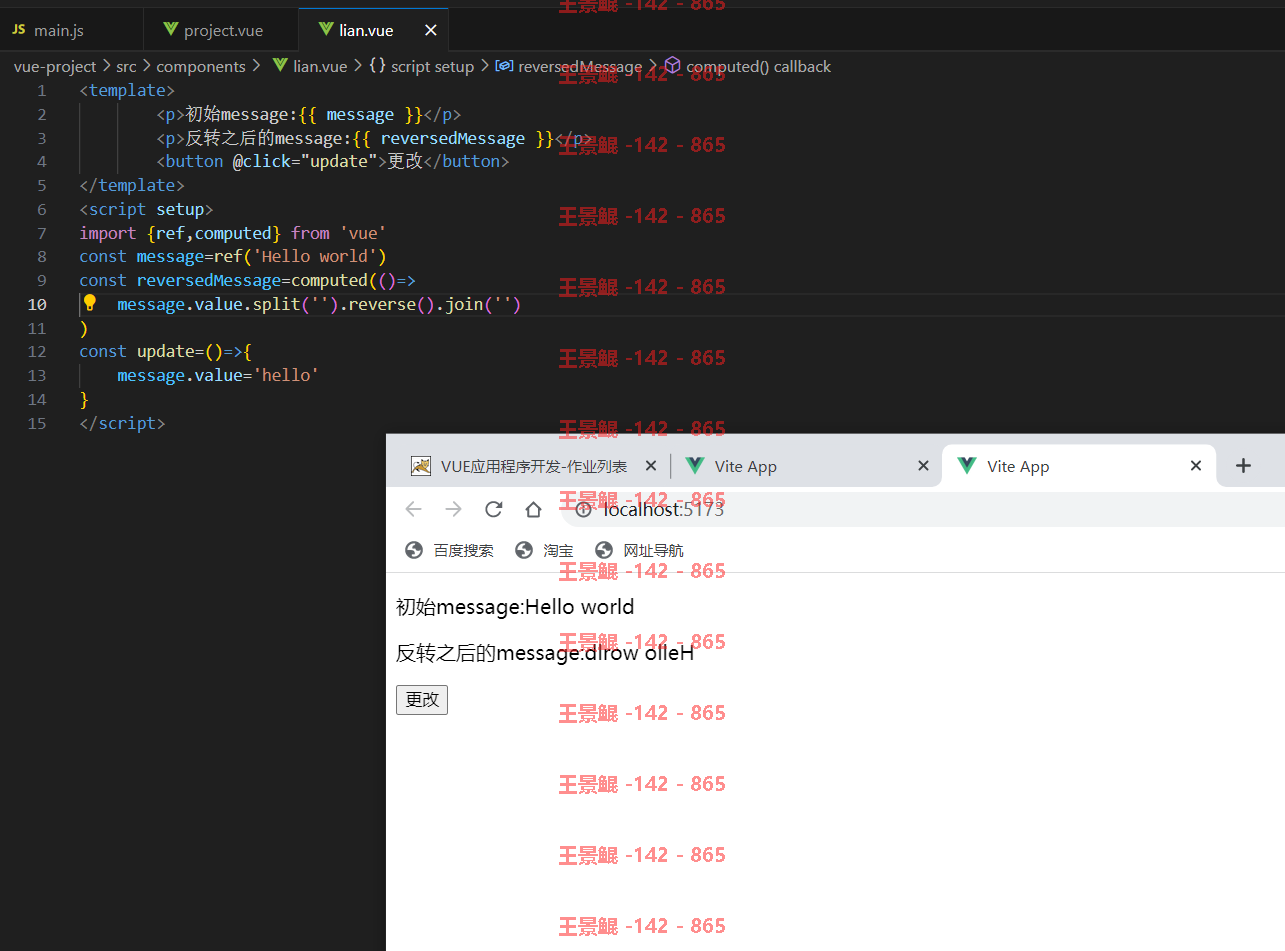This screenshot has width=1285, height=951.
Task: Click the Vue icon on lian.vue tab
Action: click(326, 30)
